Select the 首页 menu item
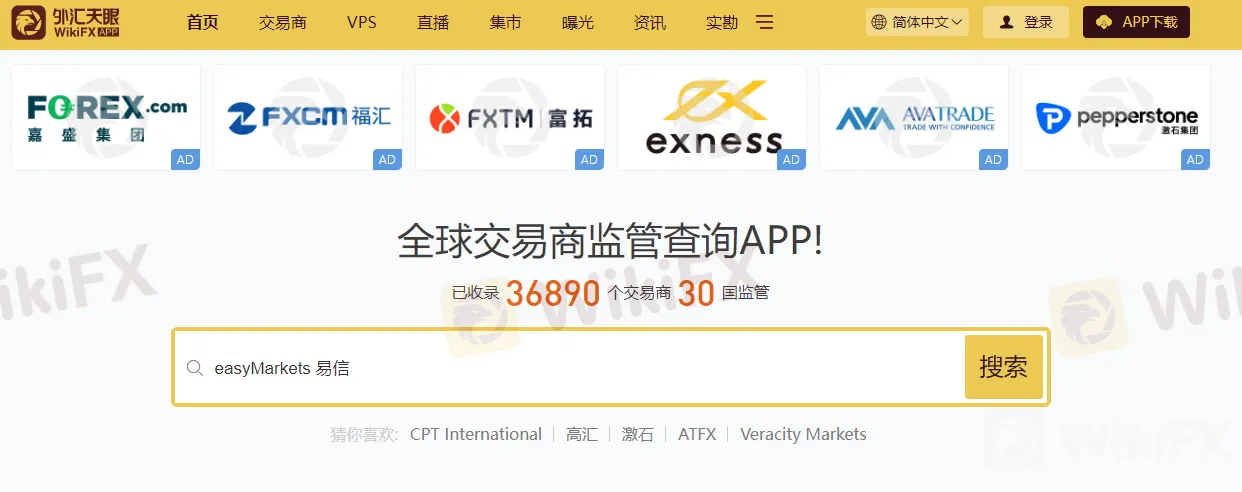1242x492 pixels. click(x=203, y=22)
